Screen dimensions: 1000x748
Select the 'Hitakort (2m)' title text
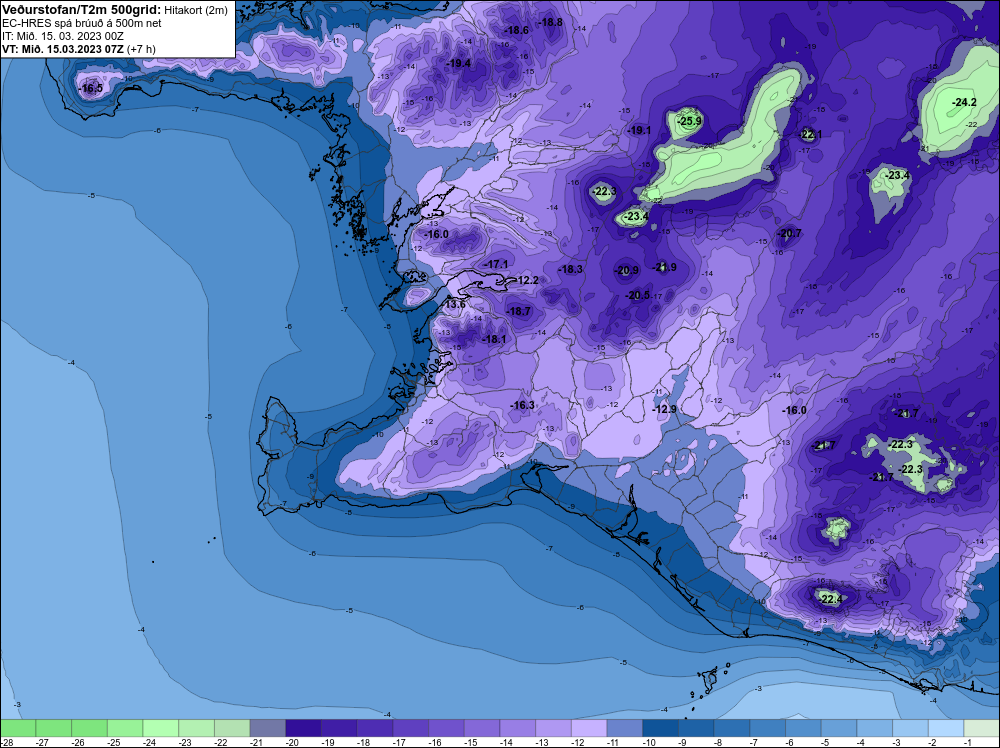[x=196, y=10]
